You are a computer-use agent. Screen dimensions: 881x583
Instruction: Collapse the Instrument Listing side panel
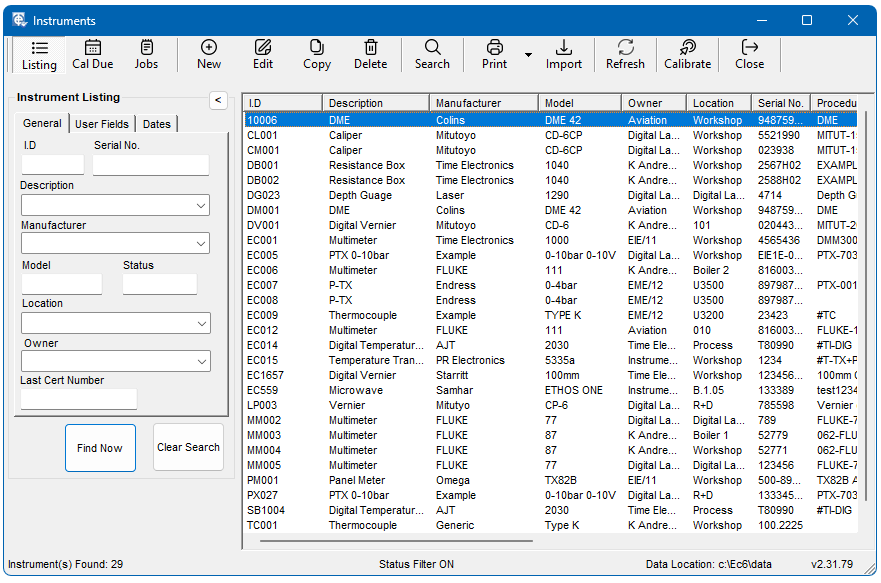(218, 99)
